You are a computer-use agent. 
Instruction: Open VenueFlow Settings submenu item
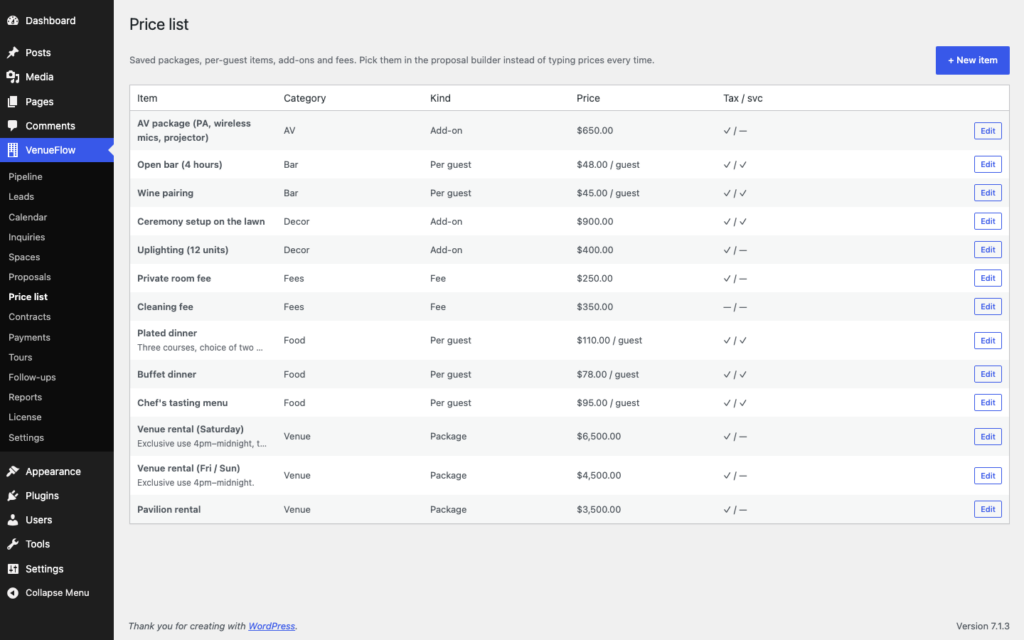pyautogui.click(x=26, y=438)
